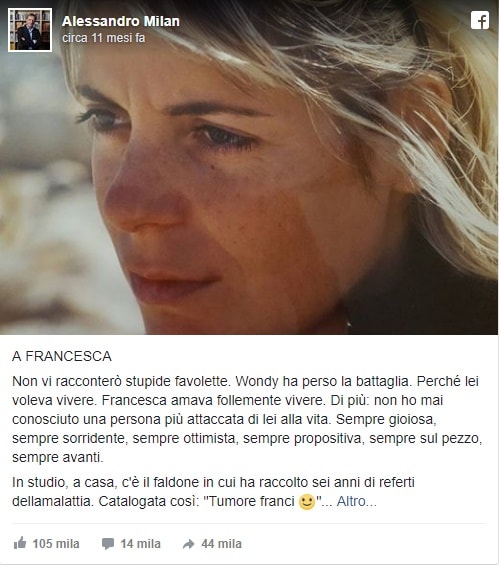Click the 'circa 11 mesi fa' timestamp

pos(104,38)
